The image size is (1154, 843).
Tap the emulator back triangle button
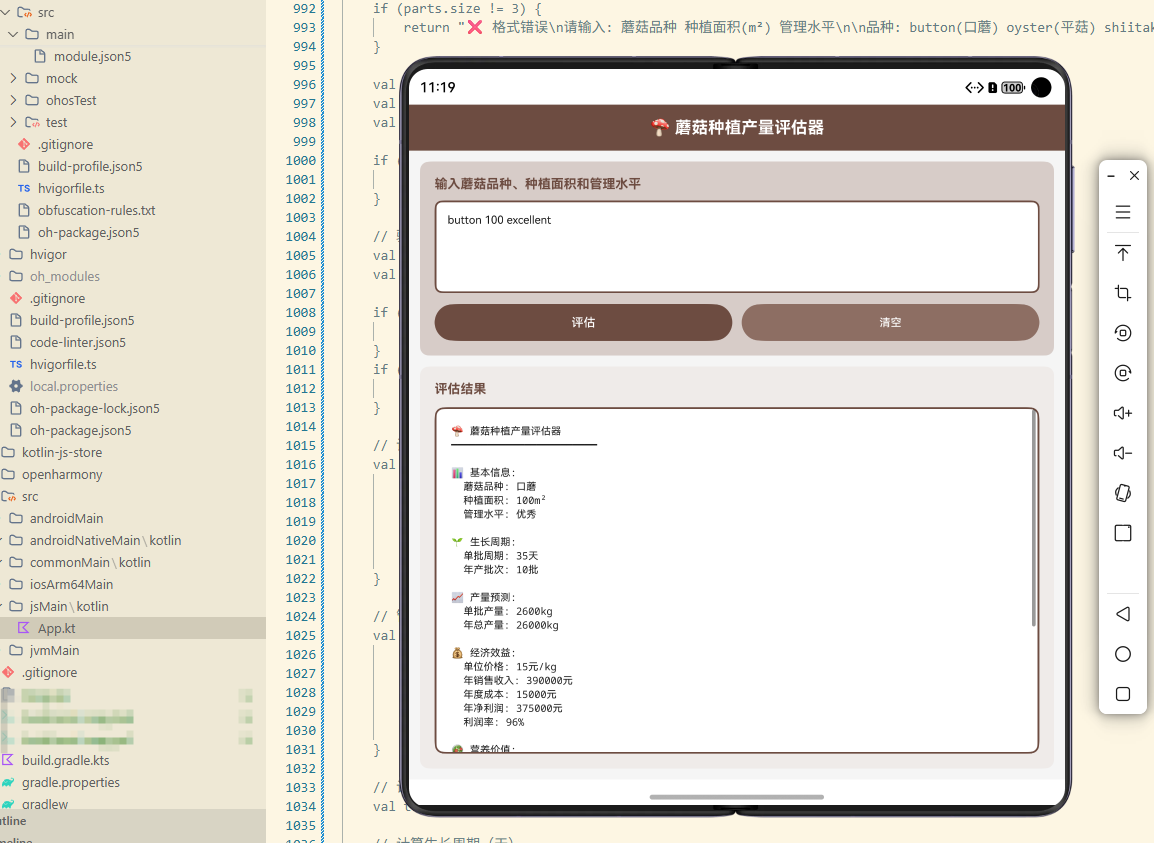[x=1122, y=614]
